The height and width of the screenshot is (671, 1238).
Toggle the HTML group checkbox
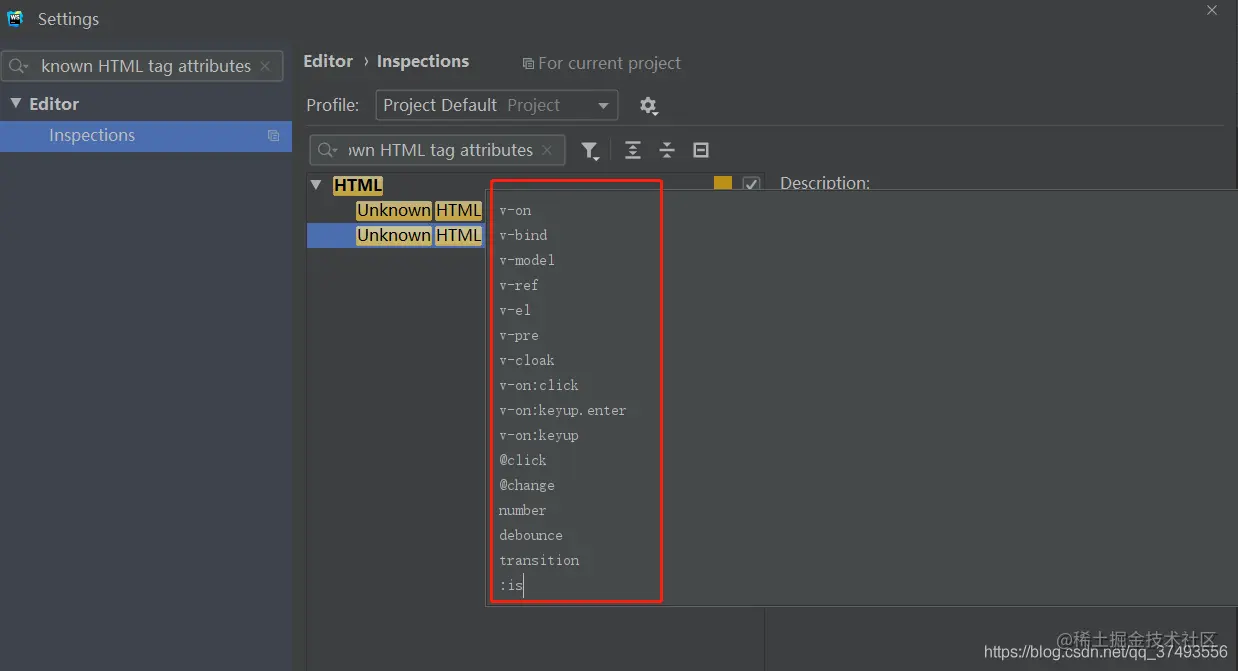coord(752,184)
